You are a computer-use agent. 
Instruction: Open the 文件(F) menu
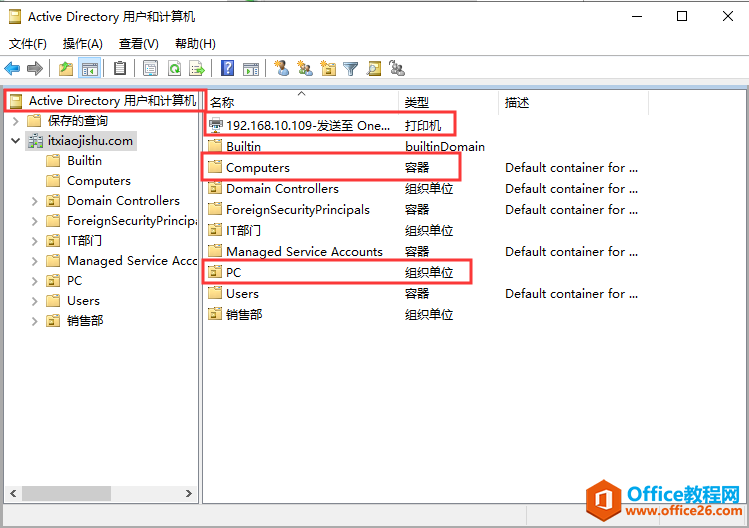[x=28, y=44]
